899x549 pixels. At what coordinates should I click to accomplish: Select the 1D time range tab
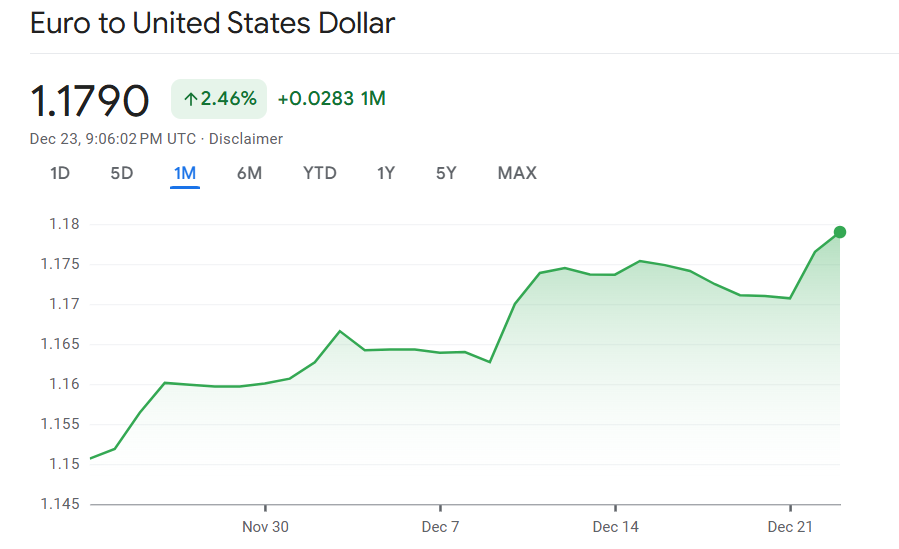(60, 173)
